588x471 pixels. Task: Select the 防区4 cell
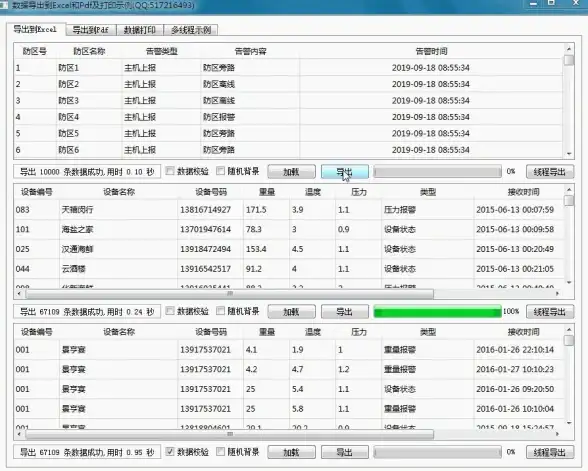pyautogui.click(x=89, y=117)
